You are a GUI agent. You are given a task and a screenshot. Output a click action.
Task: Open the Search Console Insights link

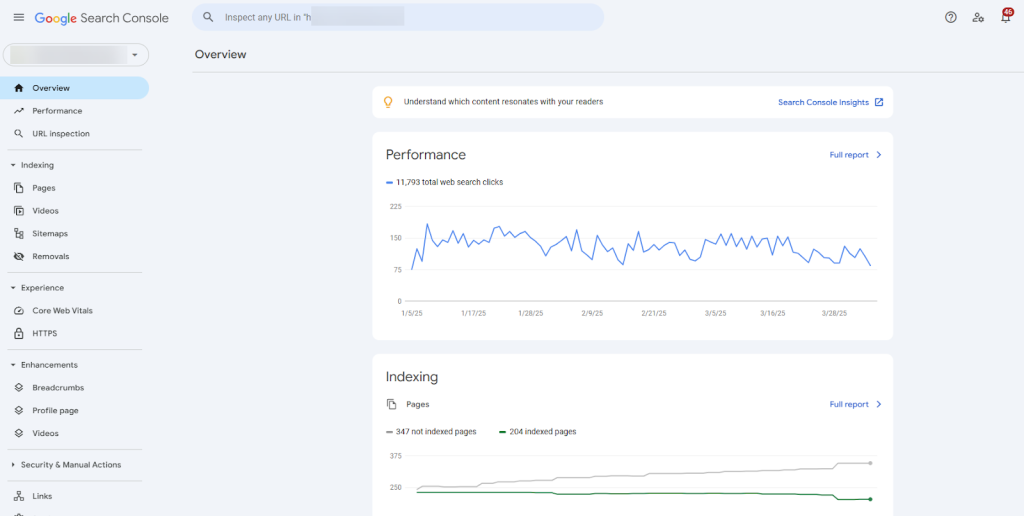point(823,103)
